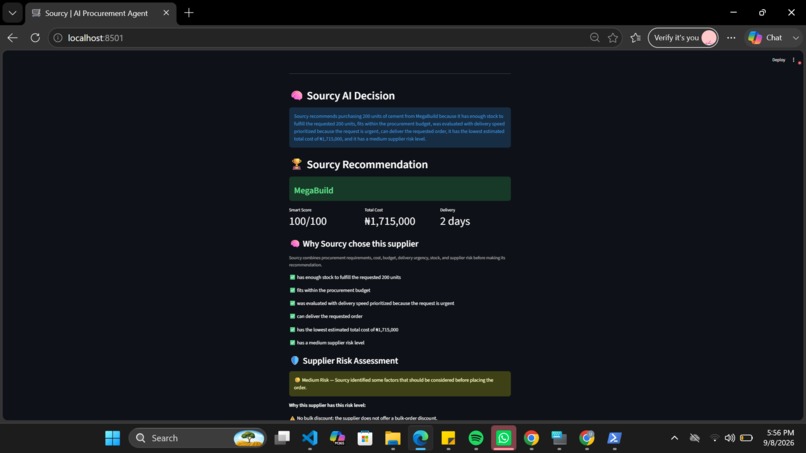Switch to Microsoft Edge on taskbar
This screenshot has height=453, width=806.
[x=420, y=438]
